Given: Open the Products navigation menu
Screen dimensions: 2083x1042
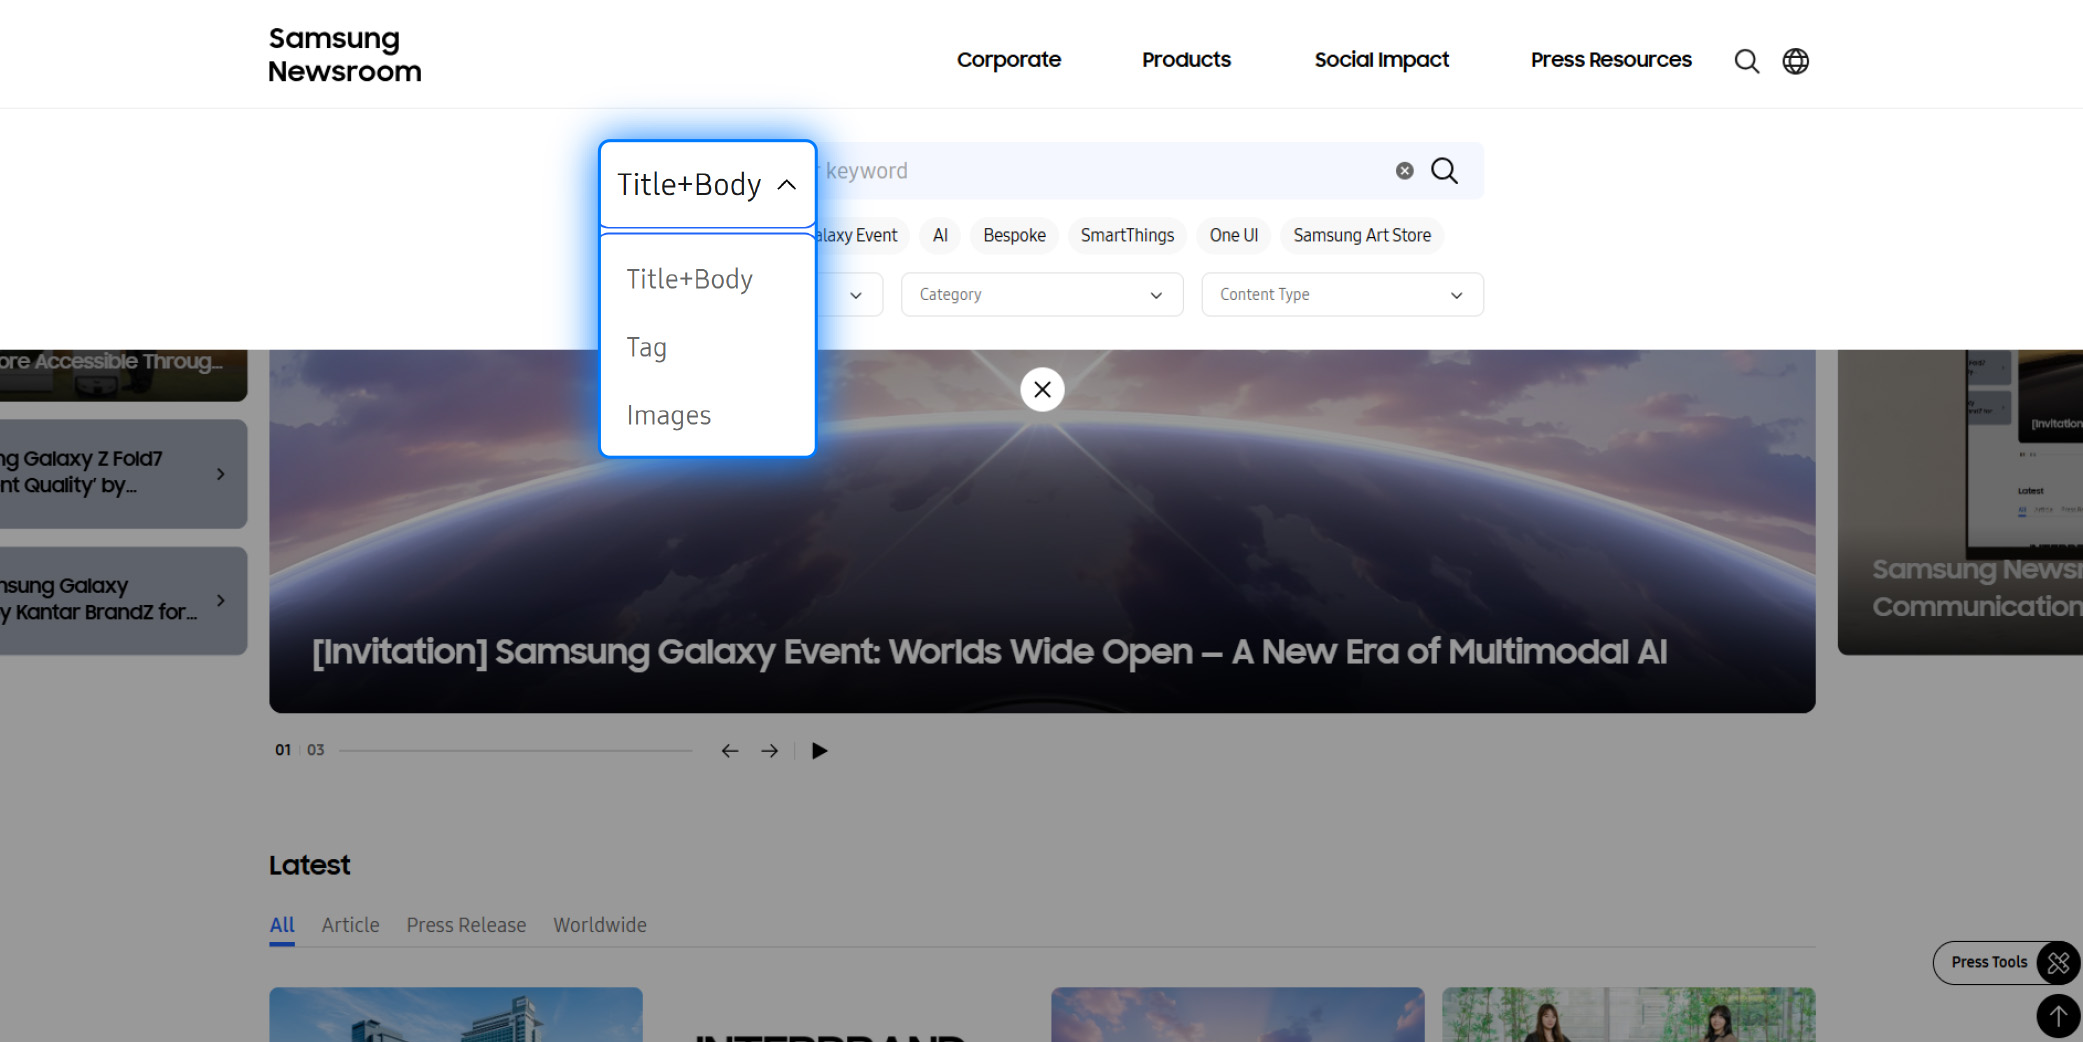Looking at the screenshot, I should click(1186, 60).
